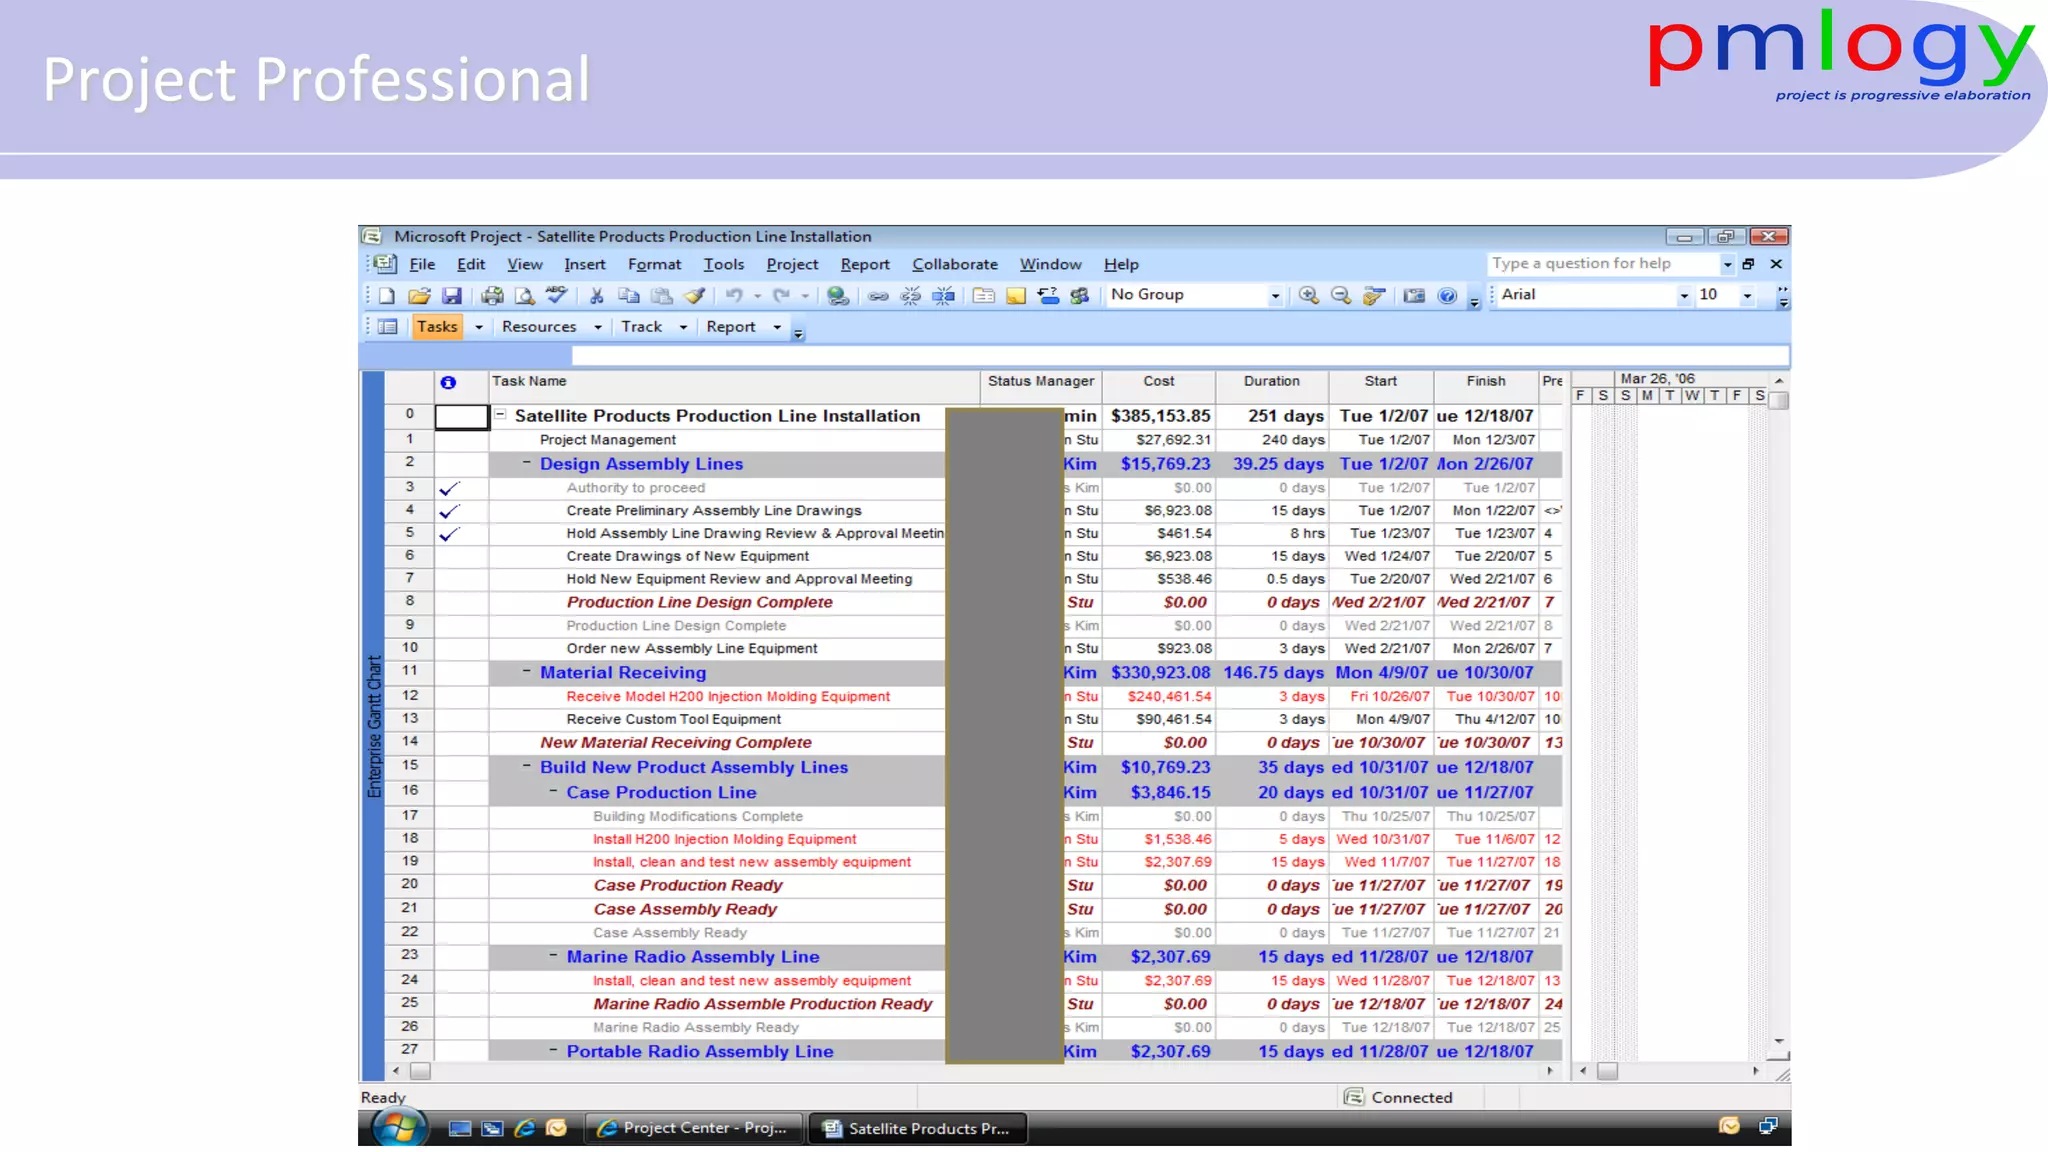
Task: Create a new project file
Action: 387,295
